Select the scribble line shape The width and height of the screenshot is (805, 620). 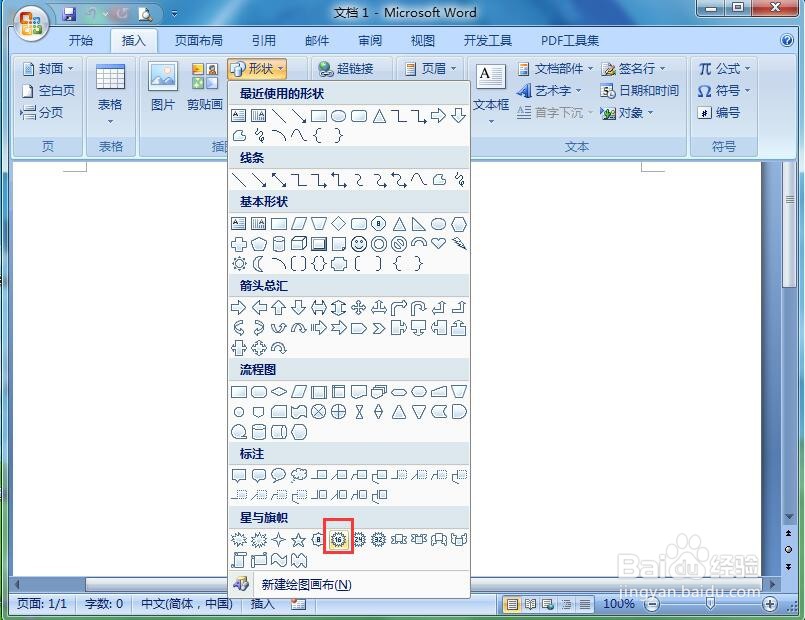(459, 180)
